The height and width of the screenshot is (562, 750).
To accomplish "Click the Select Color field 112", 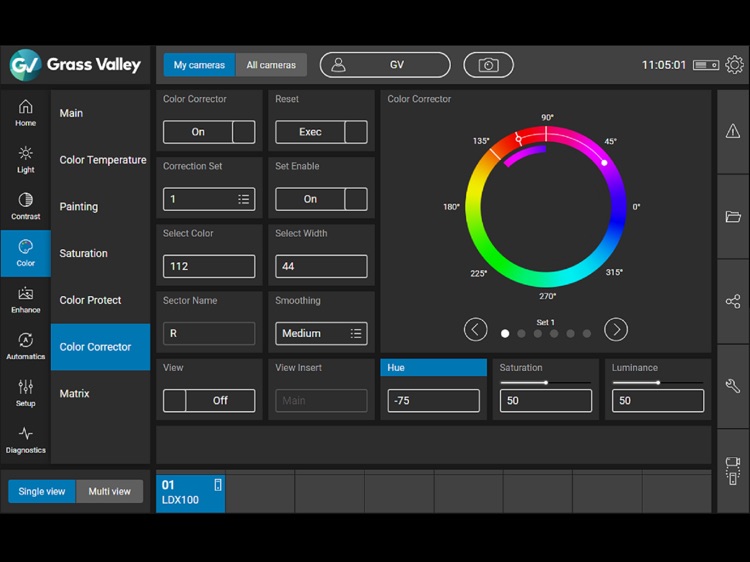I will pyautogui.click(x=209, y=266).
